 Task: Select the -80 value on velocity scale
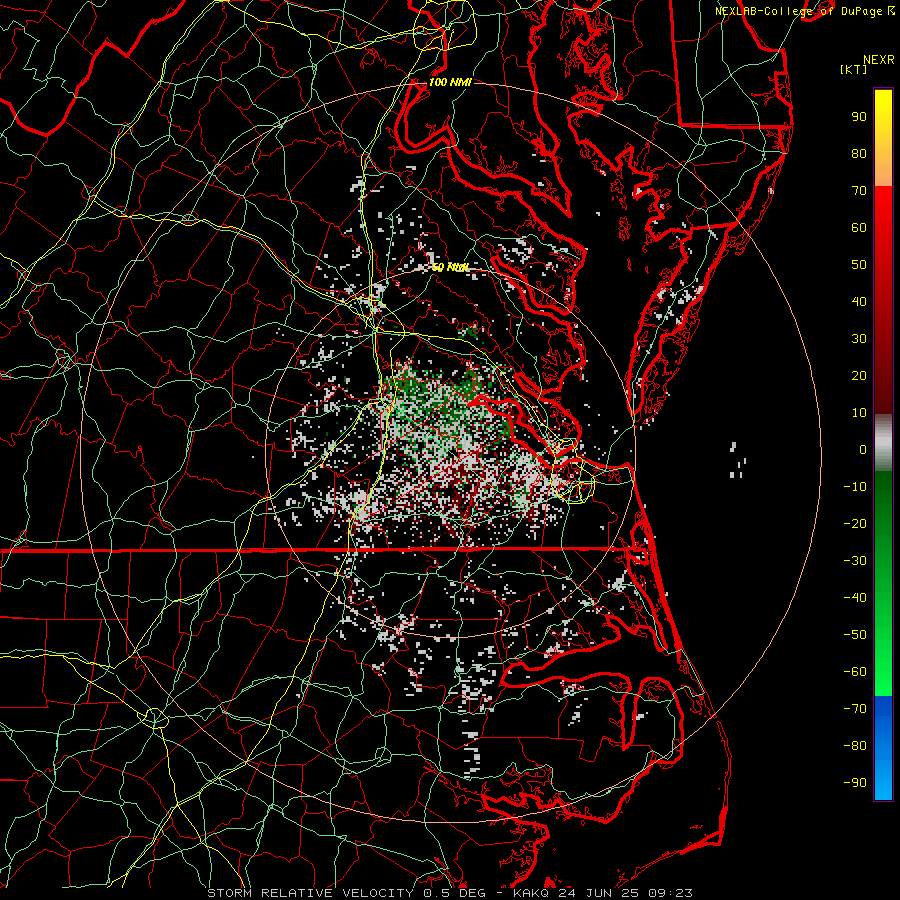[x=855, y=746]
